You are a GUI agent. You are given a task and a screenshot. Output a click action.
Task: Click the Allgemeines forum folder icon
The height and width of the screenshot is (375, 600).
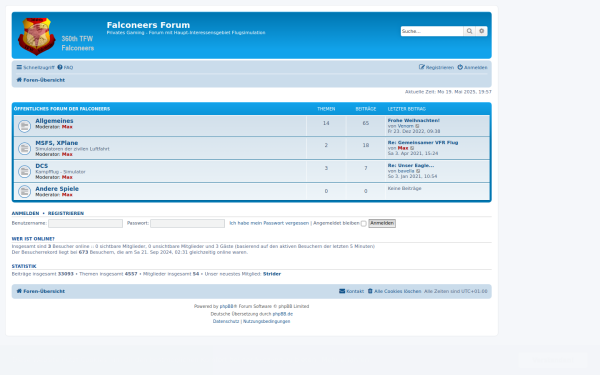[x=24, y=126]
